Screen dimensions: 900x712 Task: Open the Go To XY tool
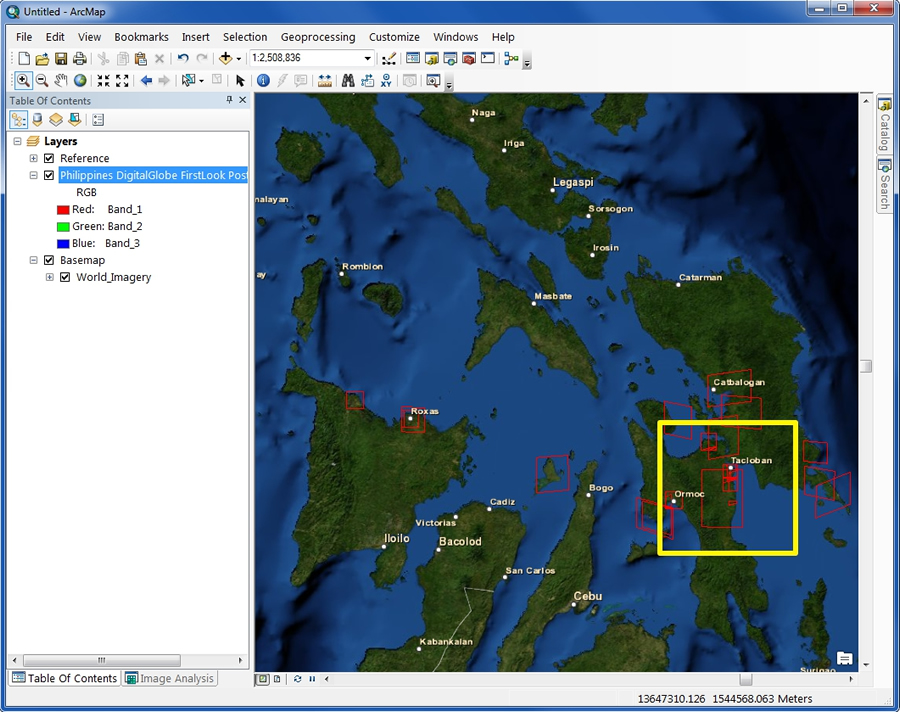(386, 80)
